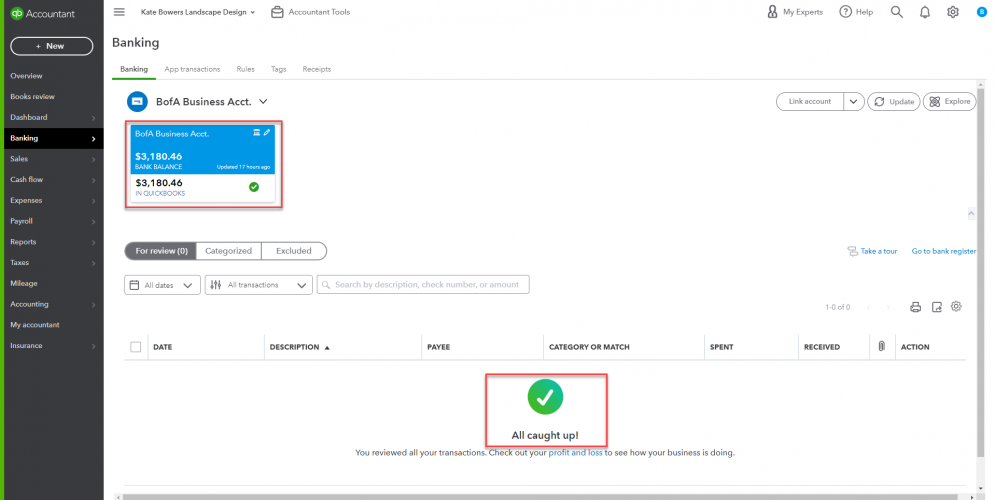This screenshot has height=500, width=995.
Task: Select the BofA Business Acct. card
Action: coord(203,164)
